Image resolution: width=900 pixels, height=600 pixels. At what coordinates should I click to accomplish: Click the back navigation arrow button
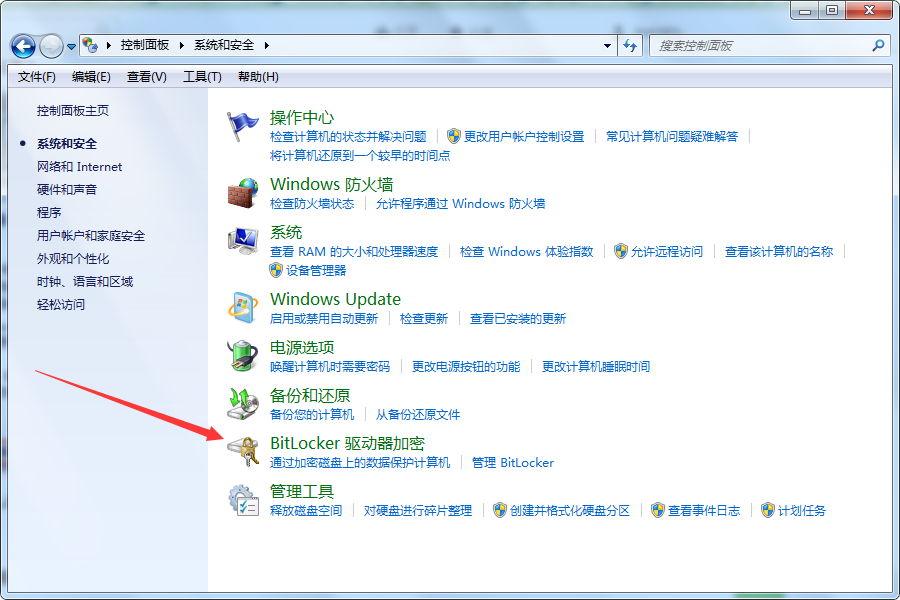click(24, 46)
